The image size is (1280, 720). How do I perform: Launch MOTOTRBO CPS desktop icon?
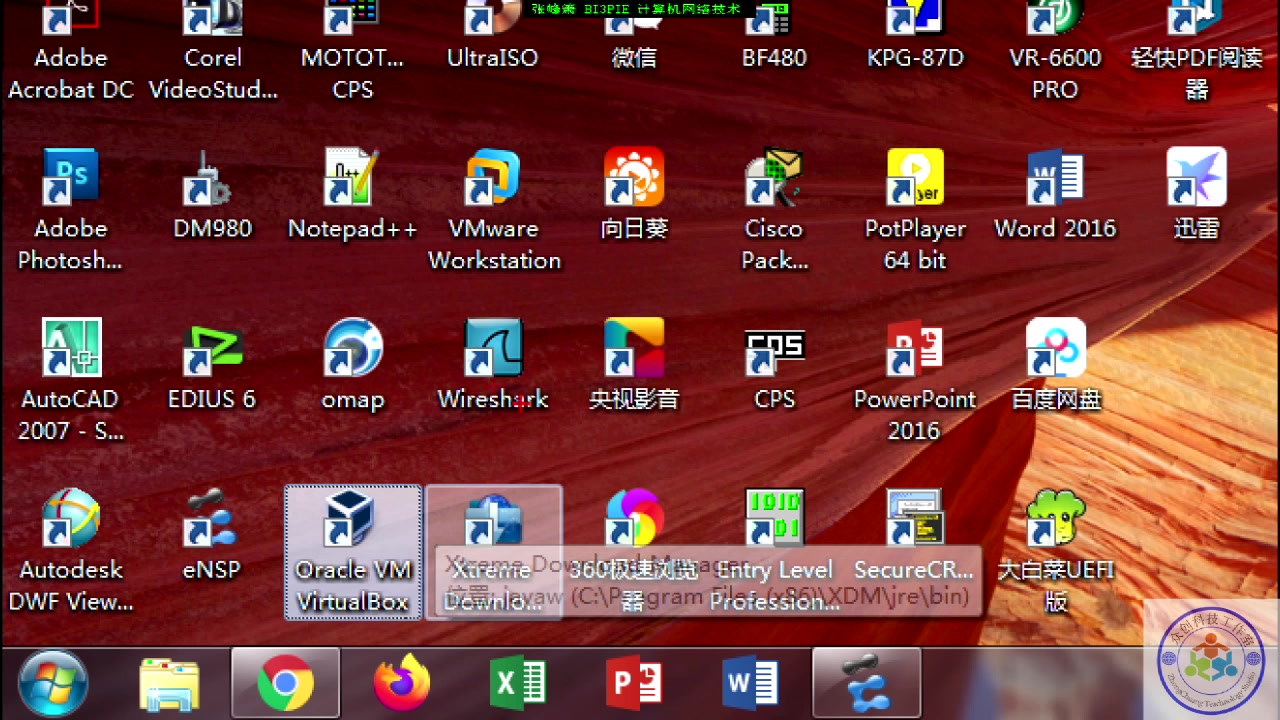[353, 50]
